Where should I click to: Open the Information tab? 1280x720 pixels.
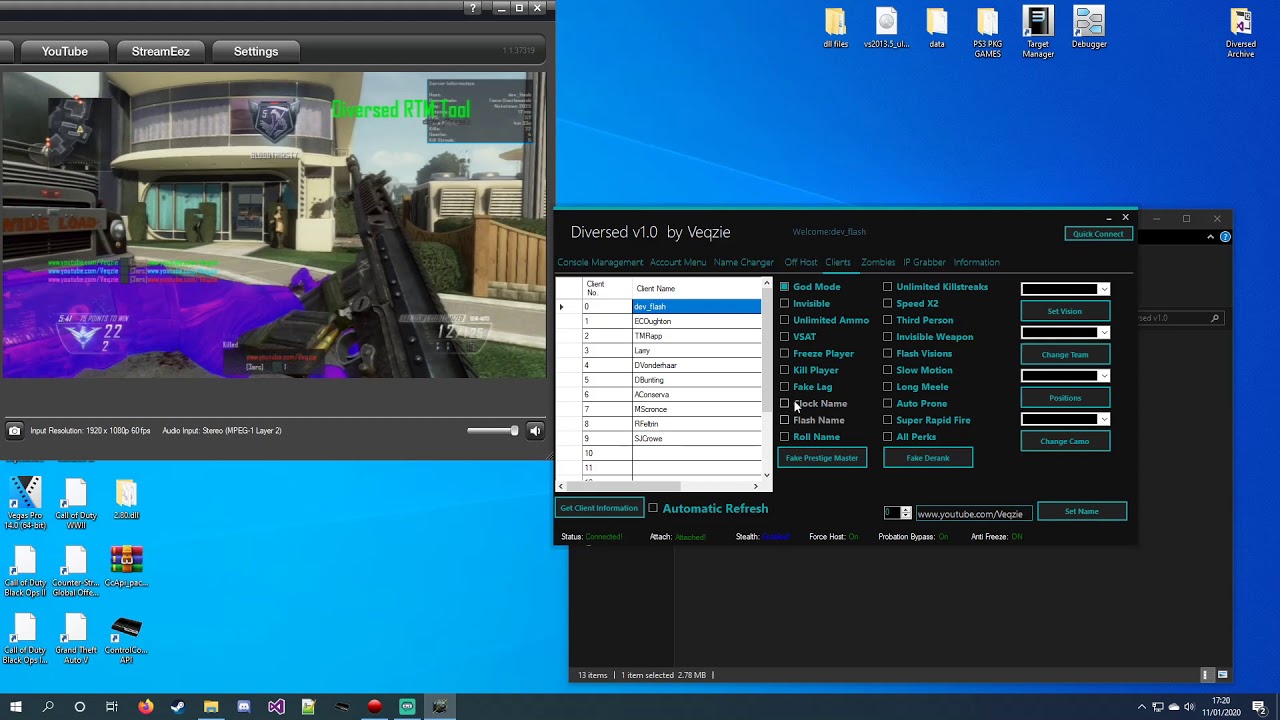click(976, 262)
